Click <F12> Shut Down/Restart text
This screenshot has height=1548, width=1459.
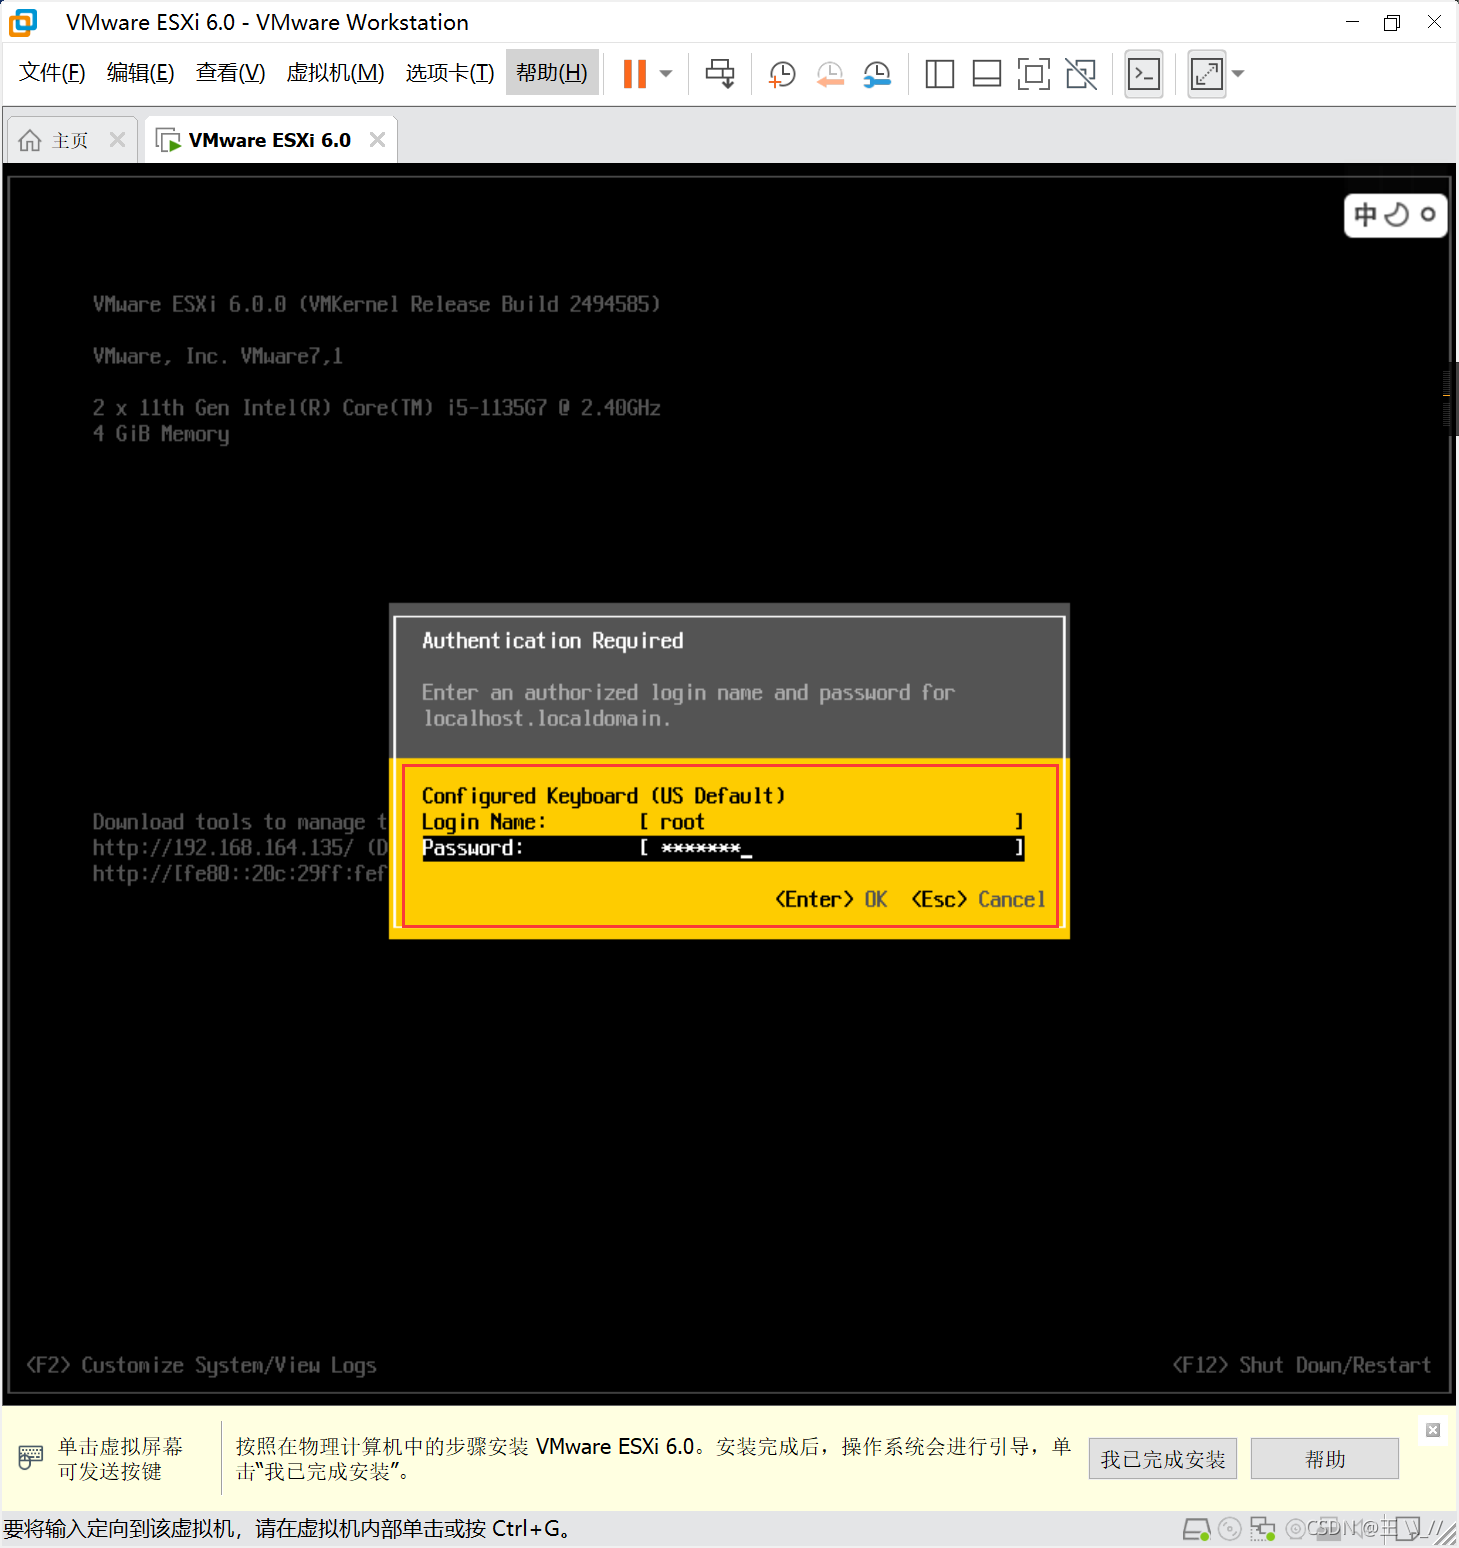[1302, 1365]
